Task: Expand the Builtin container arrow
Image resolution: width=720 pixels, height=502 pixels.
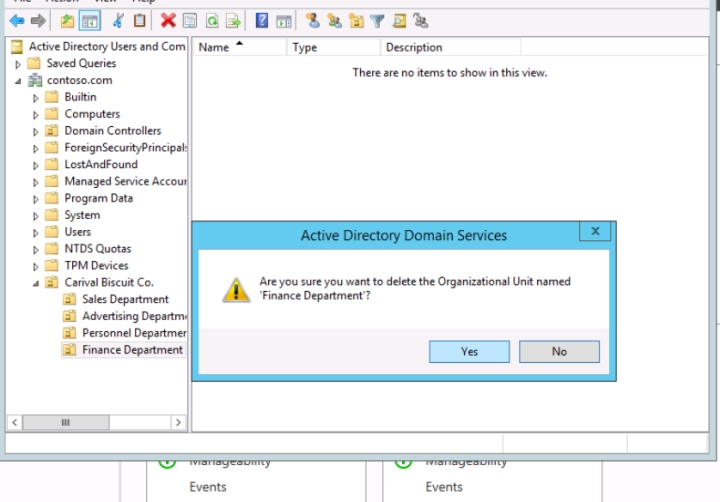Action: [x=35, y=98]
